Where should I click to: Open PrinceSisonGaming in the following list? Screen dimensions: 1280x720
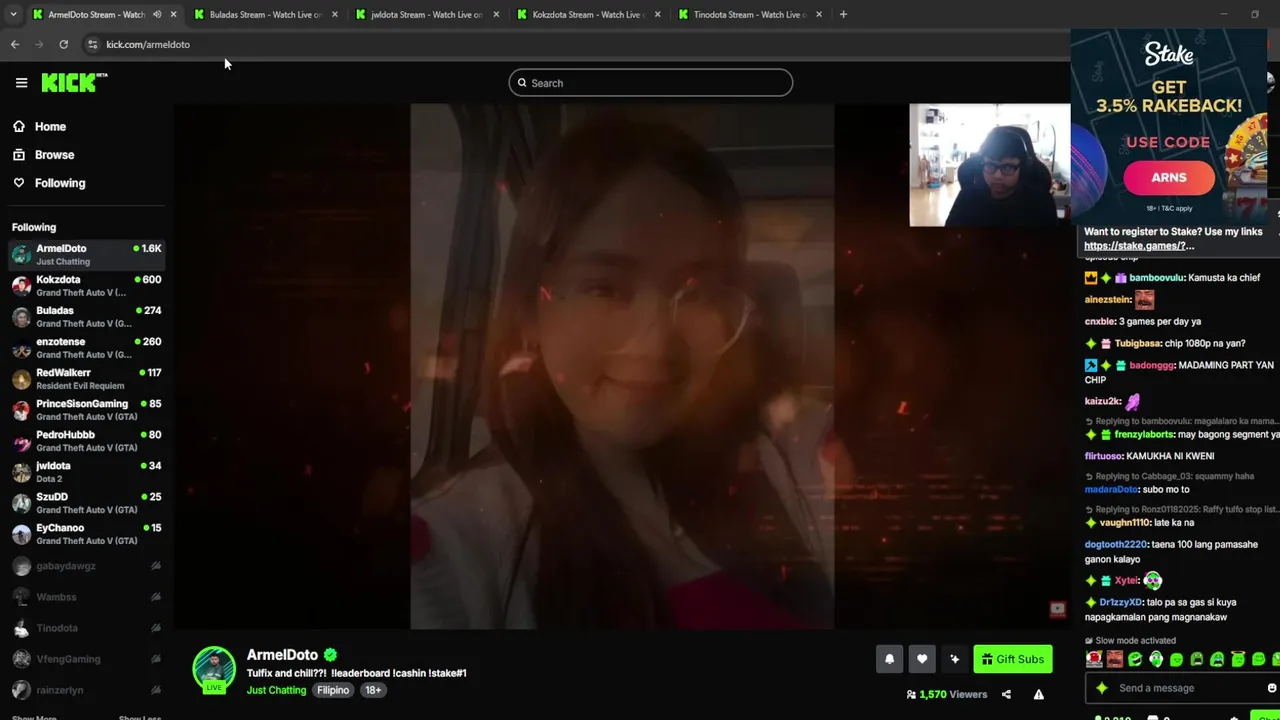click(x=86, y=410)
